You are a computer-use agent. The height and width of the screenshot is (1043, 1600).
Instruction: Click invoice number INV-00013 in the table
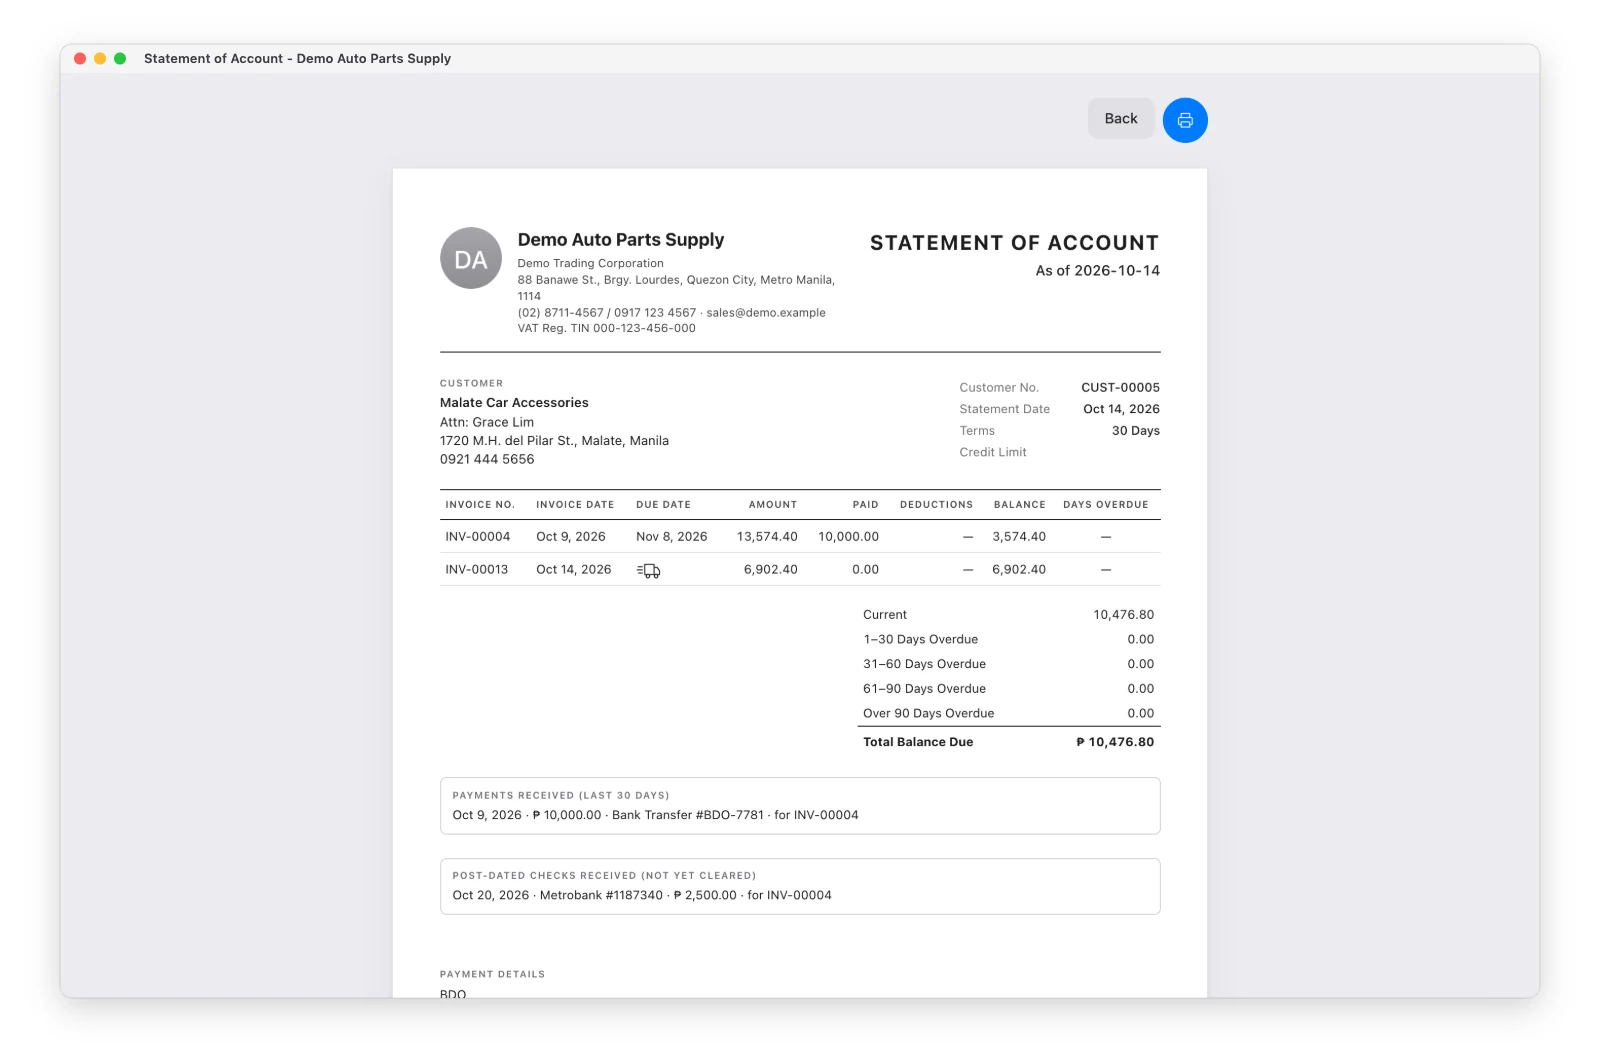click(477, 570)
